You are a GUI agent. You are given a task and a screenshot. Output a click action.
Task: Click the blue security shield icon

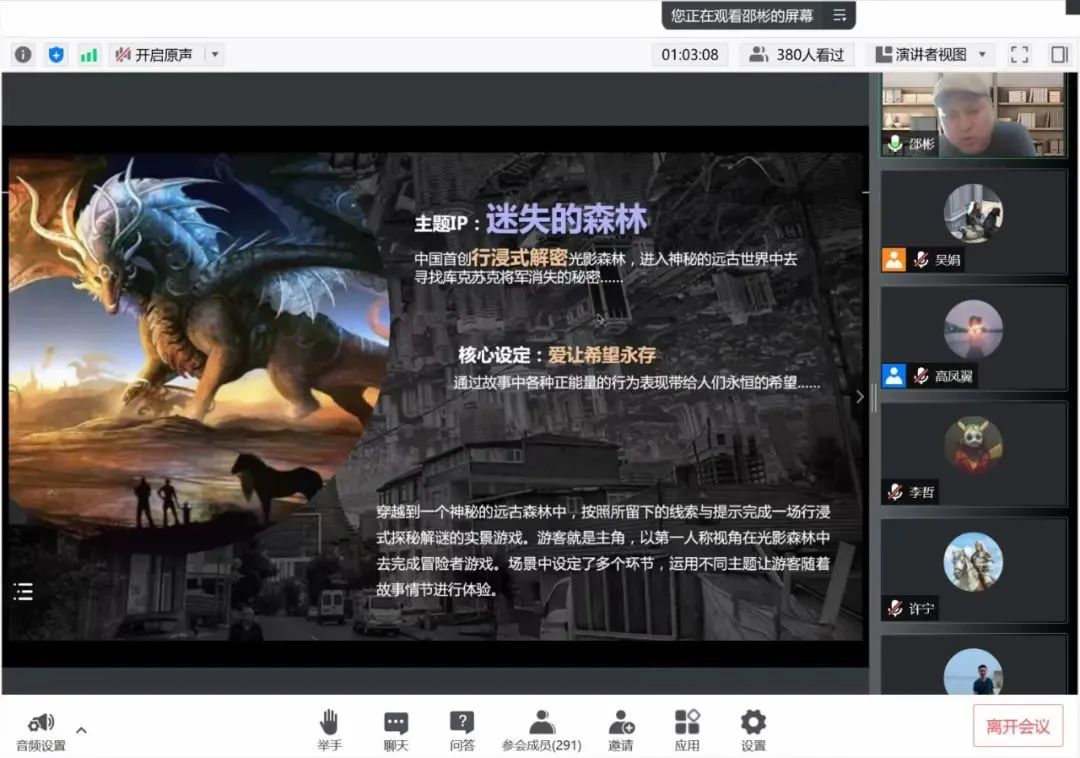coord(56,55)
